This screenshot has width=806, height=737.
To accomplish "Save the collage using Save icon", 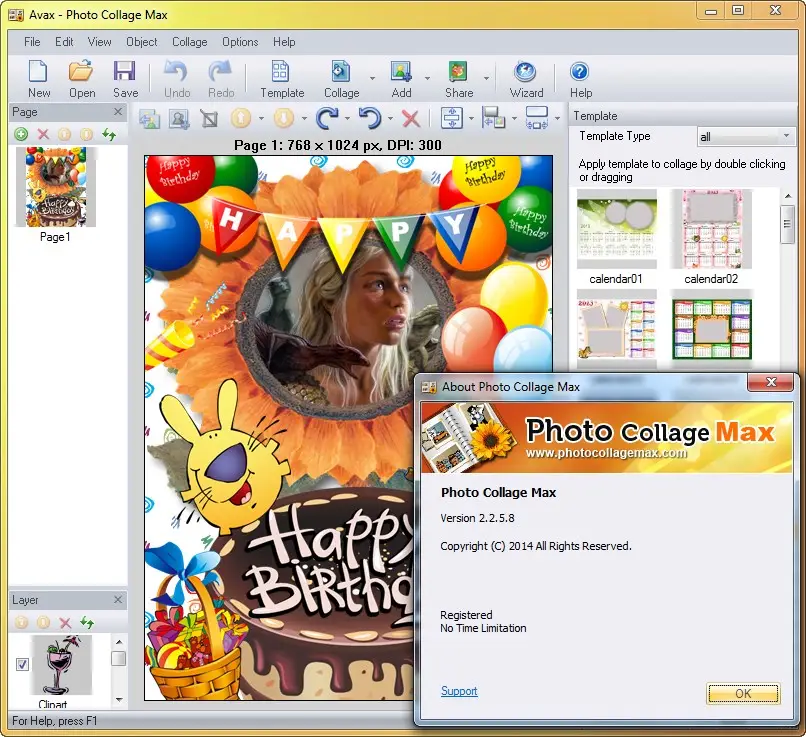I will coord(125,79).
